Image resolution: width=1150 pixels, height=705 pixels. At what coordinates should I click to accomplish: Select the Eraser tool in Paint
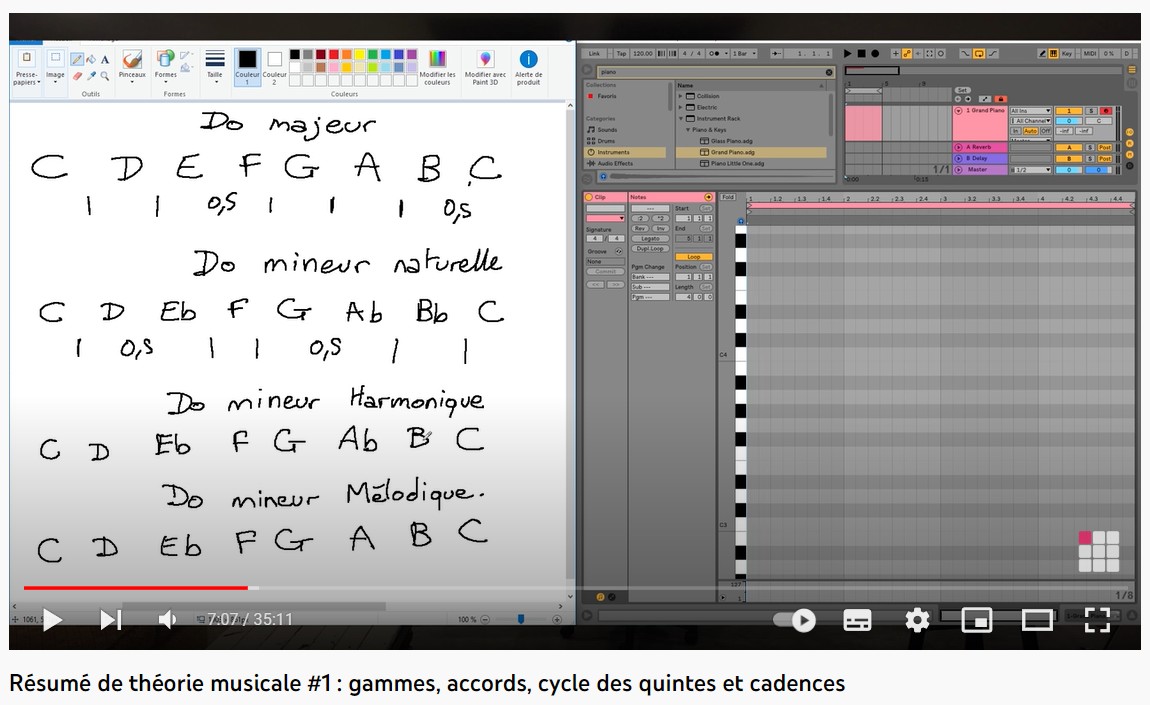[76, 76]
